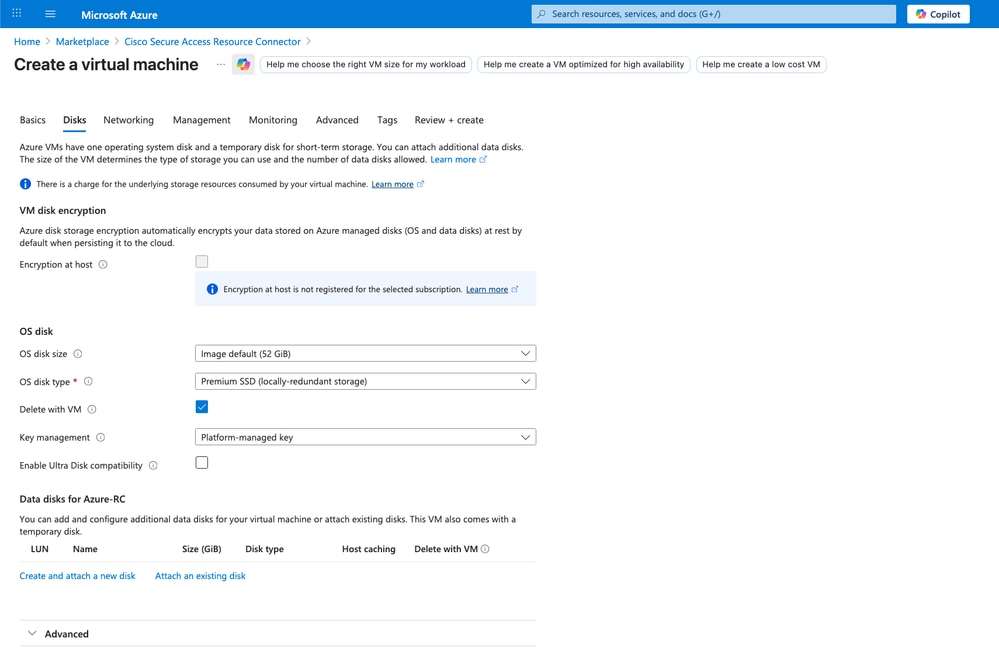Viewport: 999px width, 665px height.
Task: Click Create and attach a new disk
Action: coord(77,576)
